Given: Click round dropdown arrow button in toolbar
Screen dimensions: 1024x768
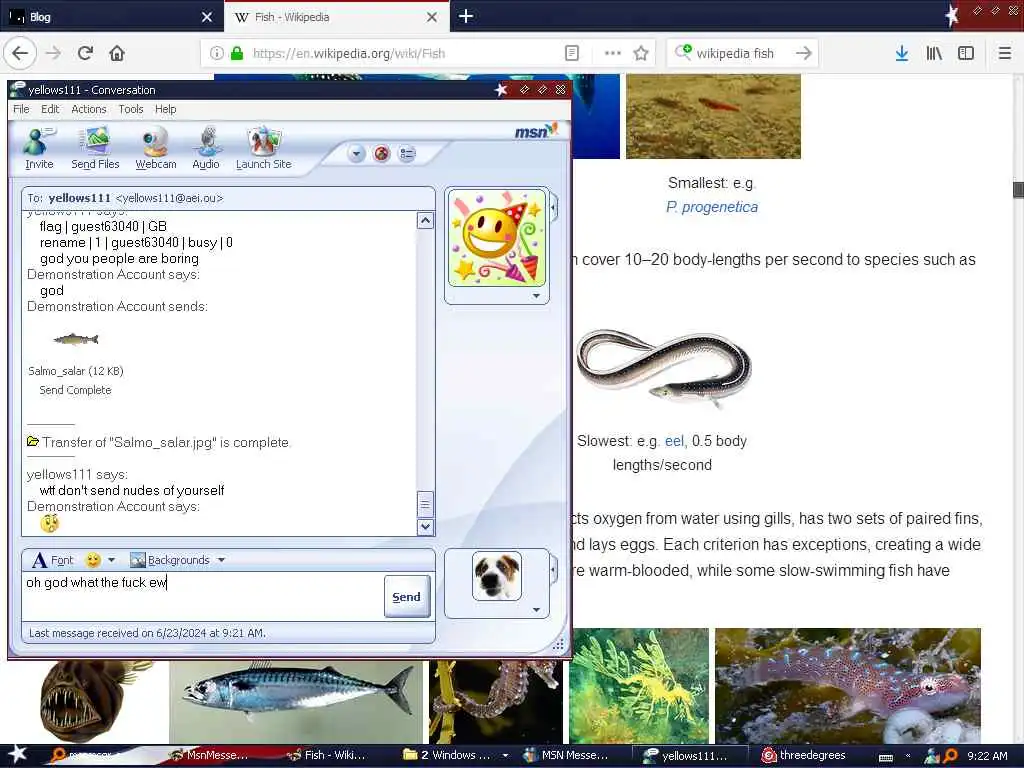Looking at the screenshot, I should [x=356, y=154].
